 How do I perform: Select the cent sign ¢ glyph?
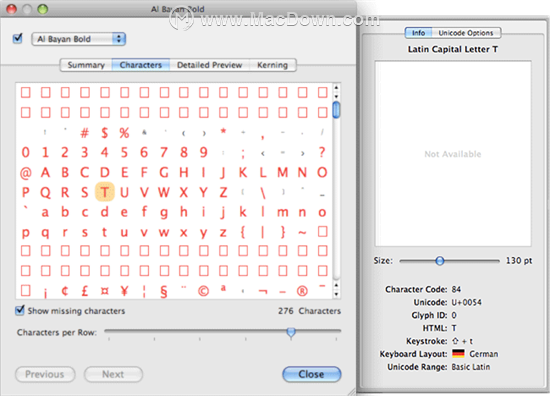[x=65, y=291]
